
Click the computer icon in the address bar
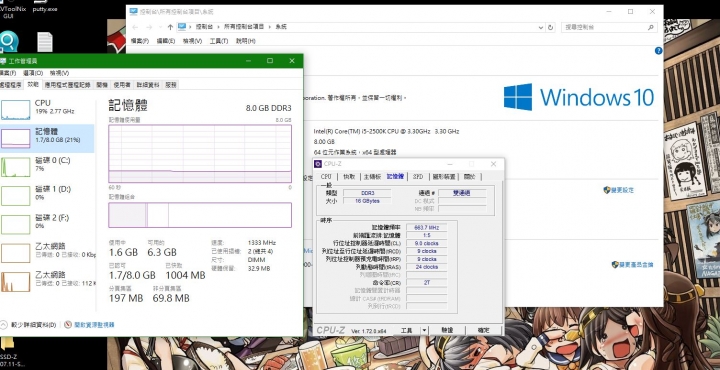(182, 27)
